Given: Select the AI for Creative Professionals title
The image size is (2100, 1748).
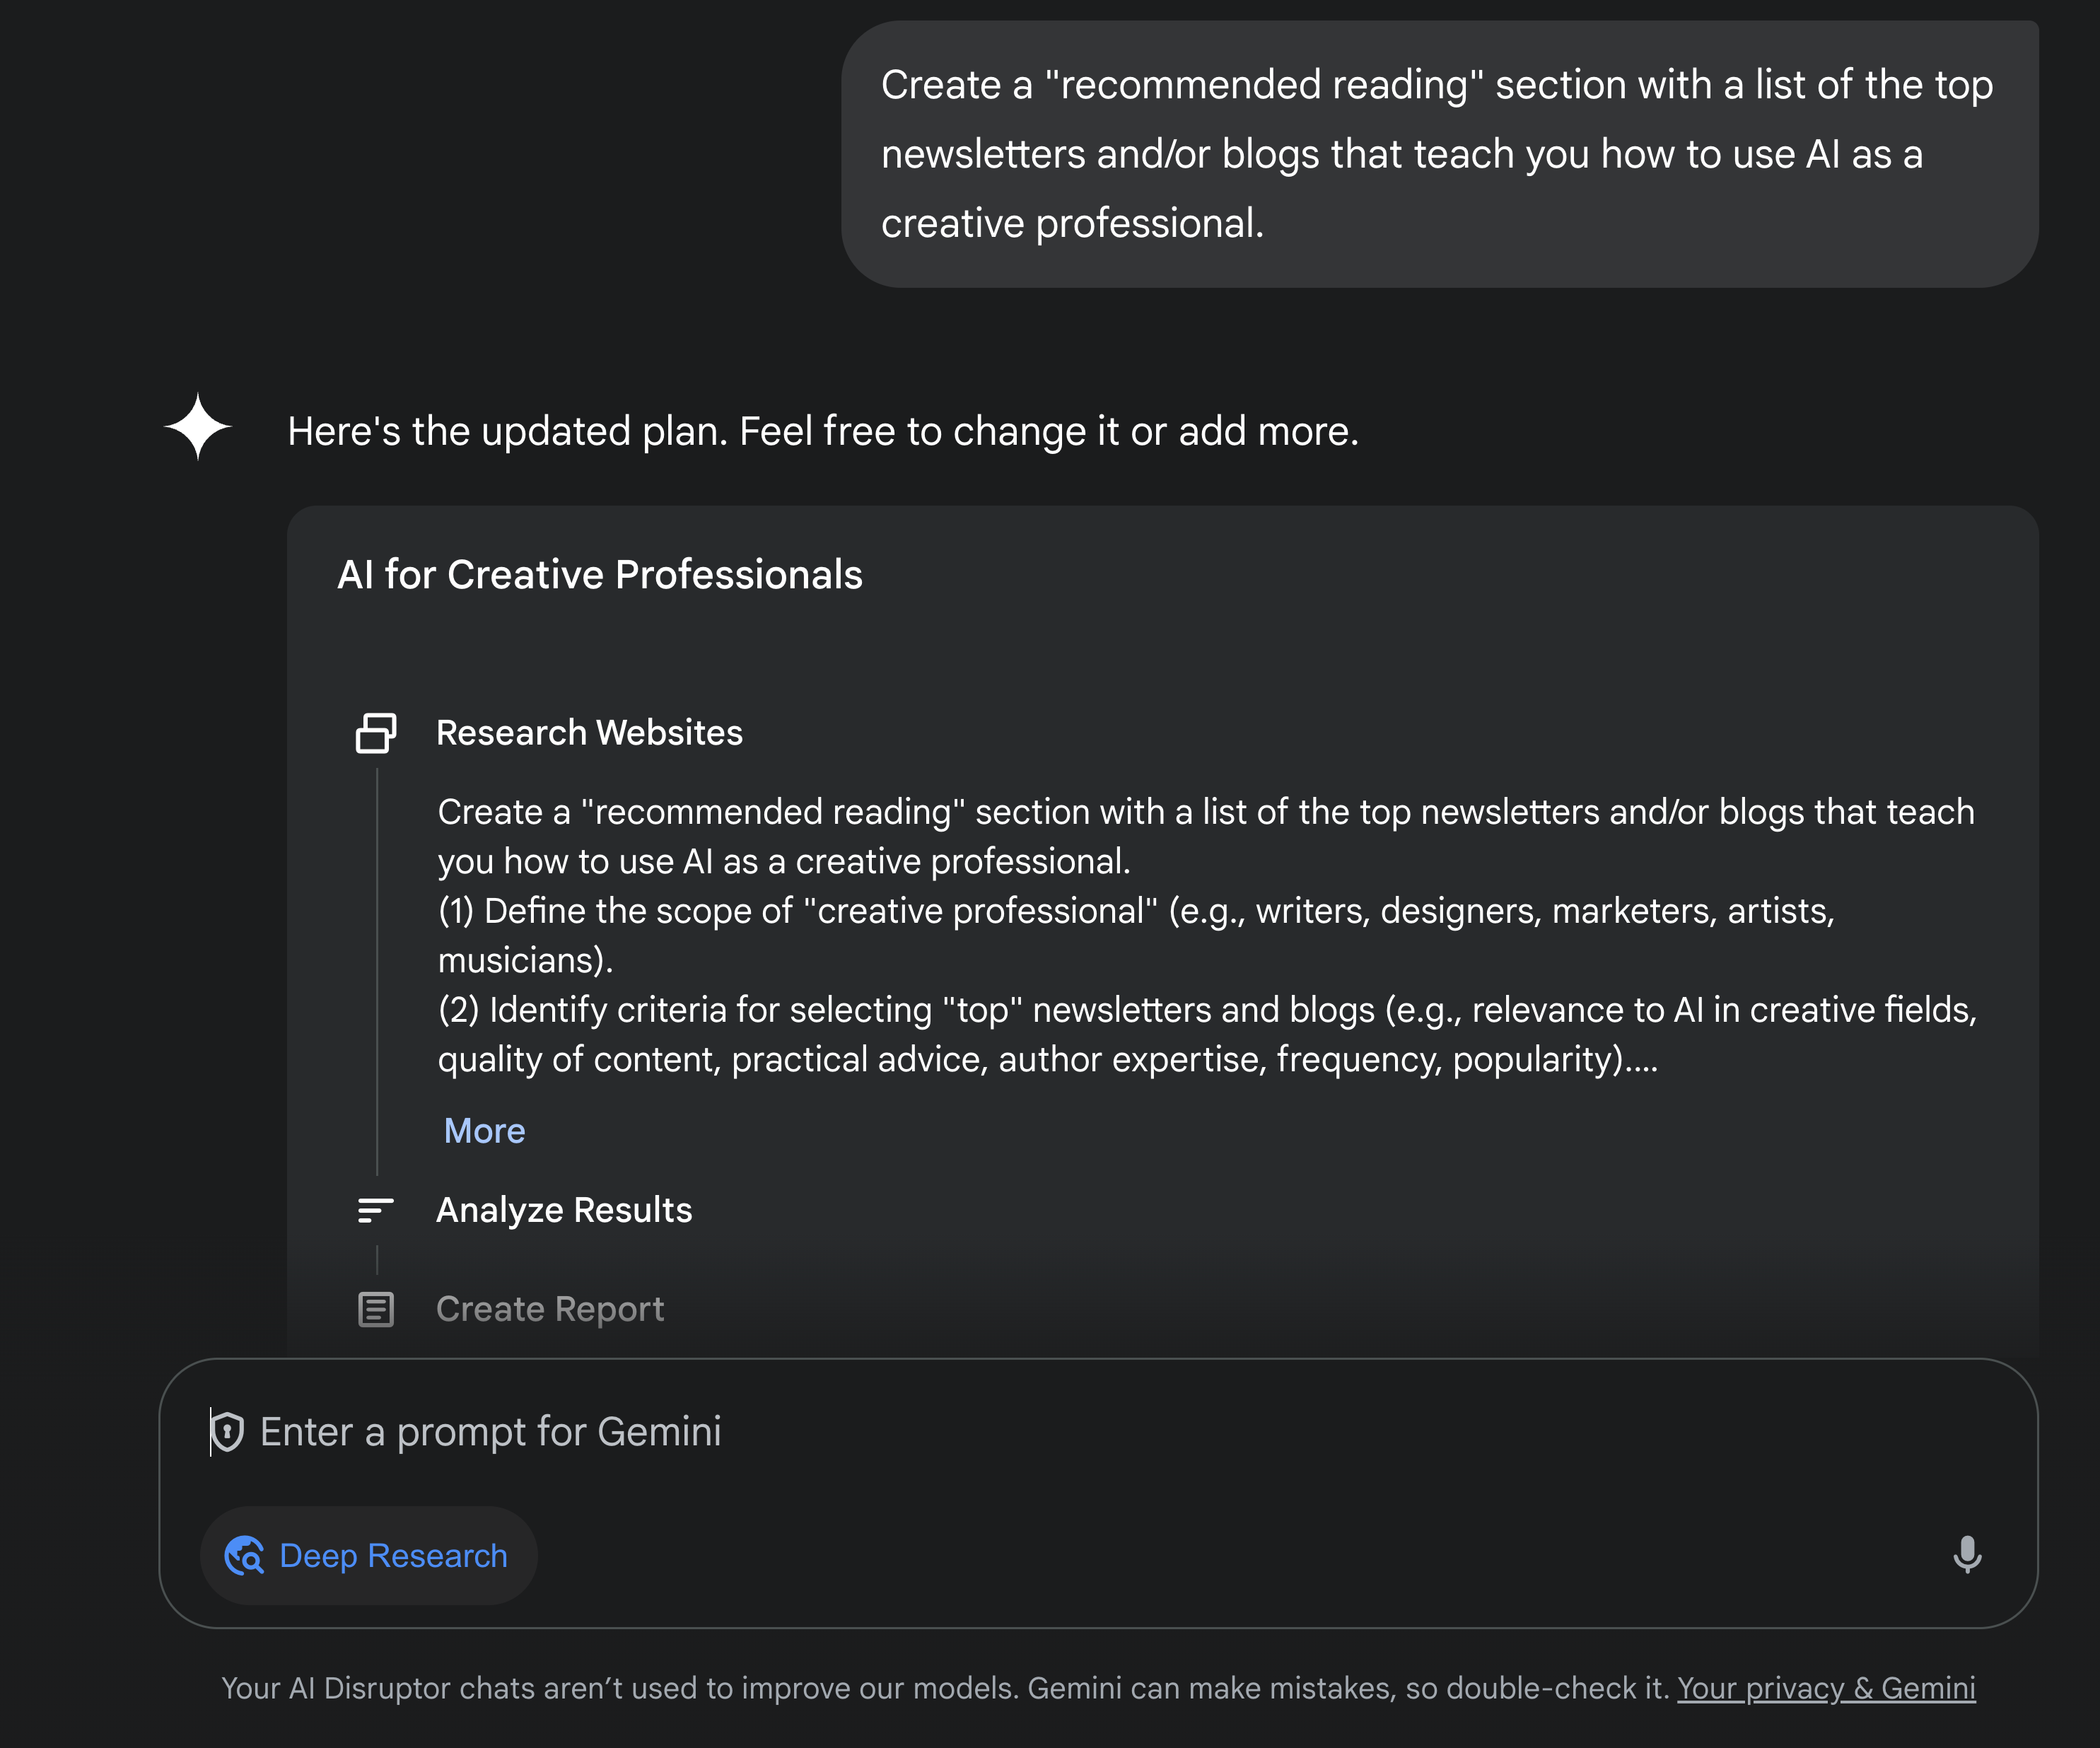Looking at the screenshot, I should (600, 575).
